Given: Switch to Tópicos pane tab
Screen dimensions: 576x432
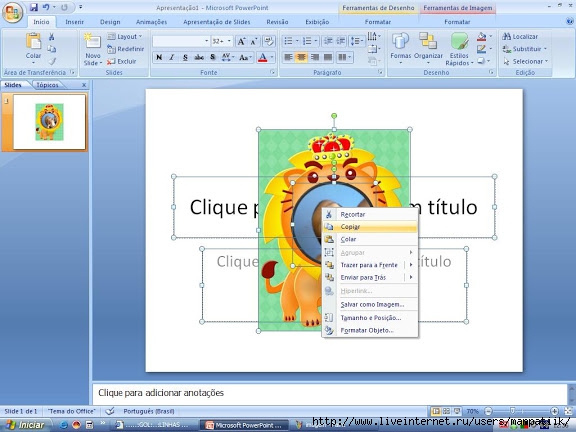Looking at the screenshot, I should click(x=47, y=85).
